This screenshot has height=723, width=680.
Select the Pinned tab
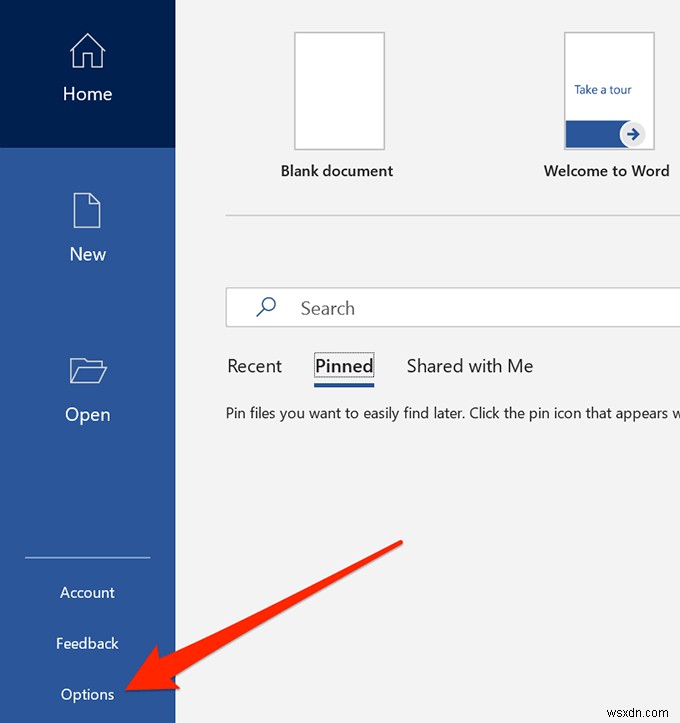344,366
